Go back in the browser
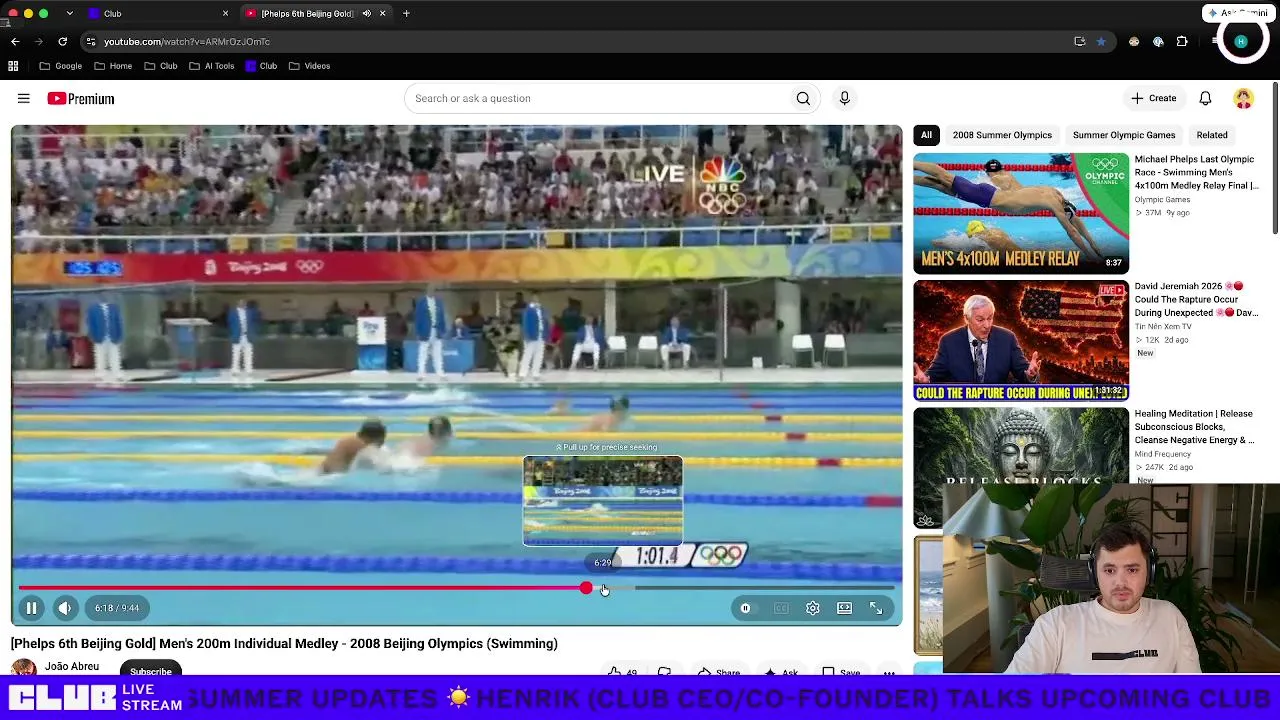This screenshot has height=720, width=1280. (15, 42)
